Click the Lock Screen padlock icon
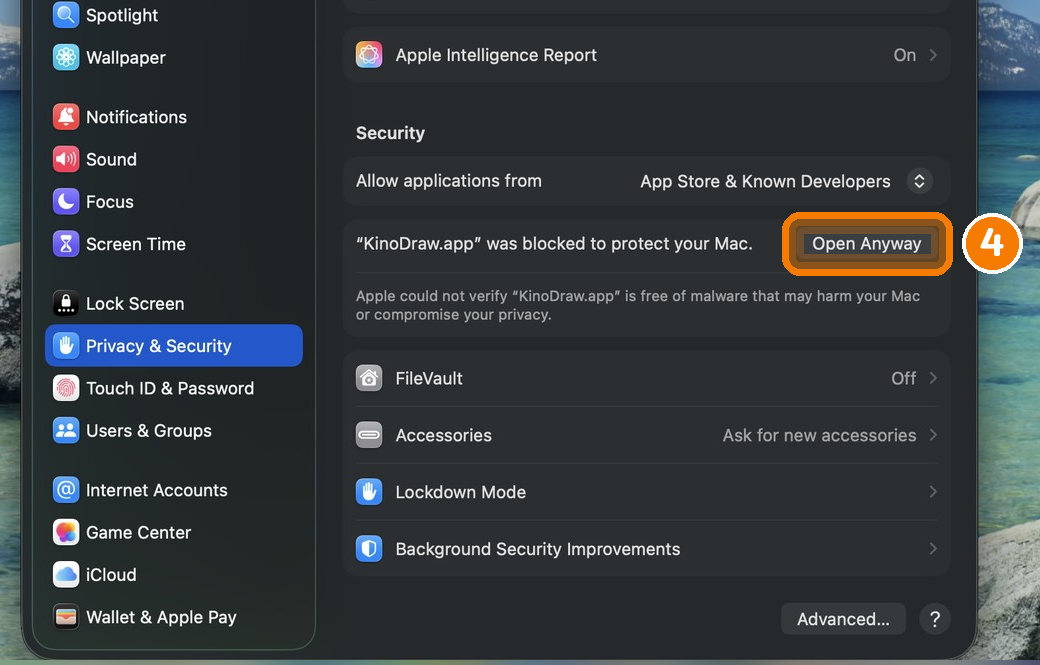Image resolution: width=1040 pixels, height=665 pixels. pos(66,304)
